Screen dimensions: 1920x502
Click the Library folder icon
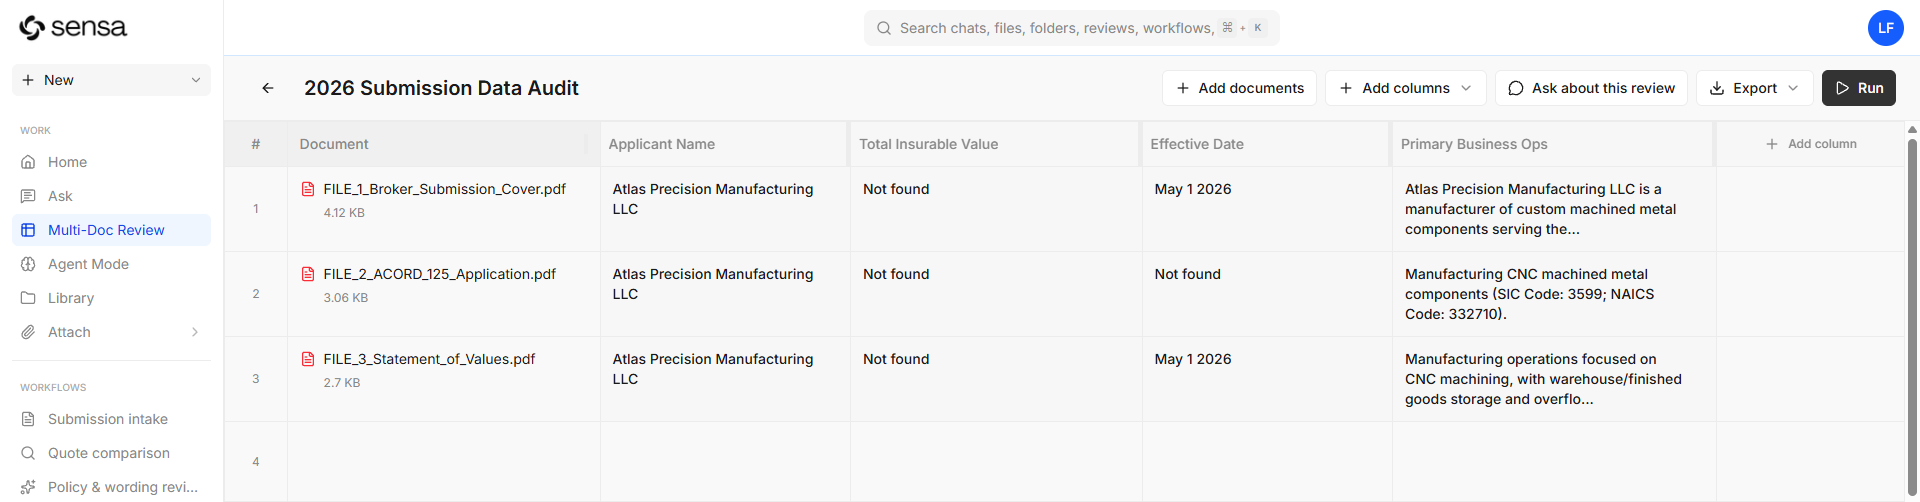pyautogui.click(x=28, y=298)
